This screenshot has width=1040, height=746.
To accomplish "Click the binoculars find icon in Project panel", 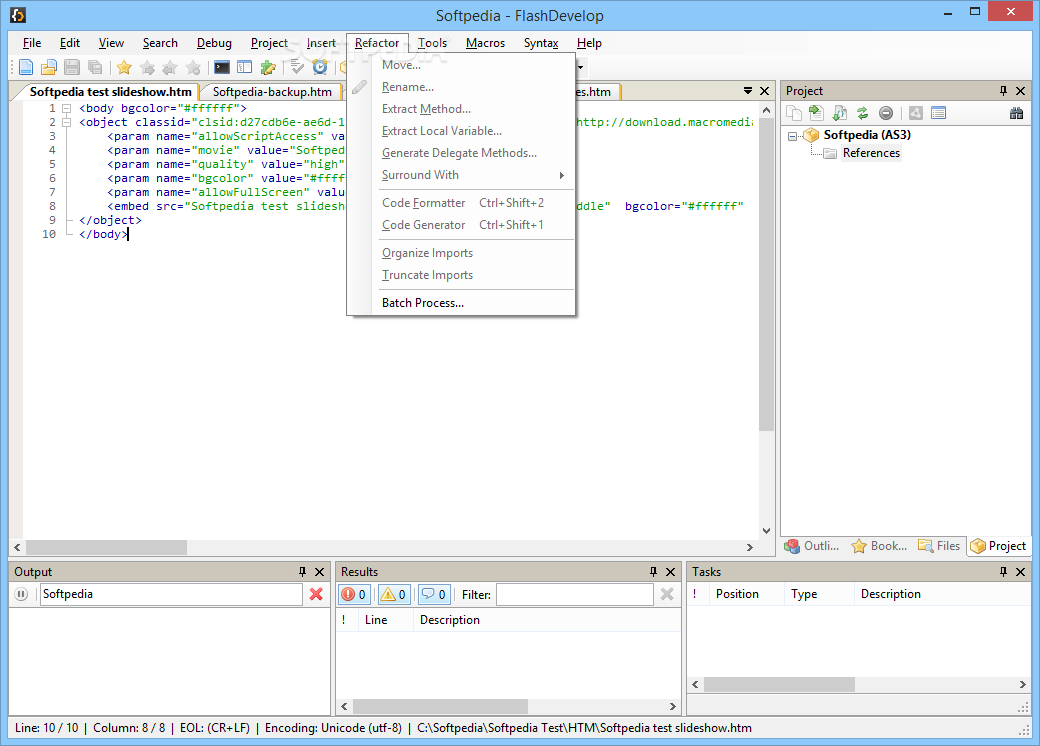I will tap(1016, 113).
